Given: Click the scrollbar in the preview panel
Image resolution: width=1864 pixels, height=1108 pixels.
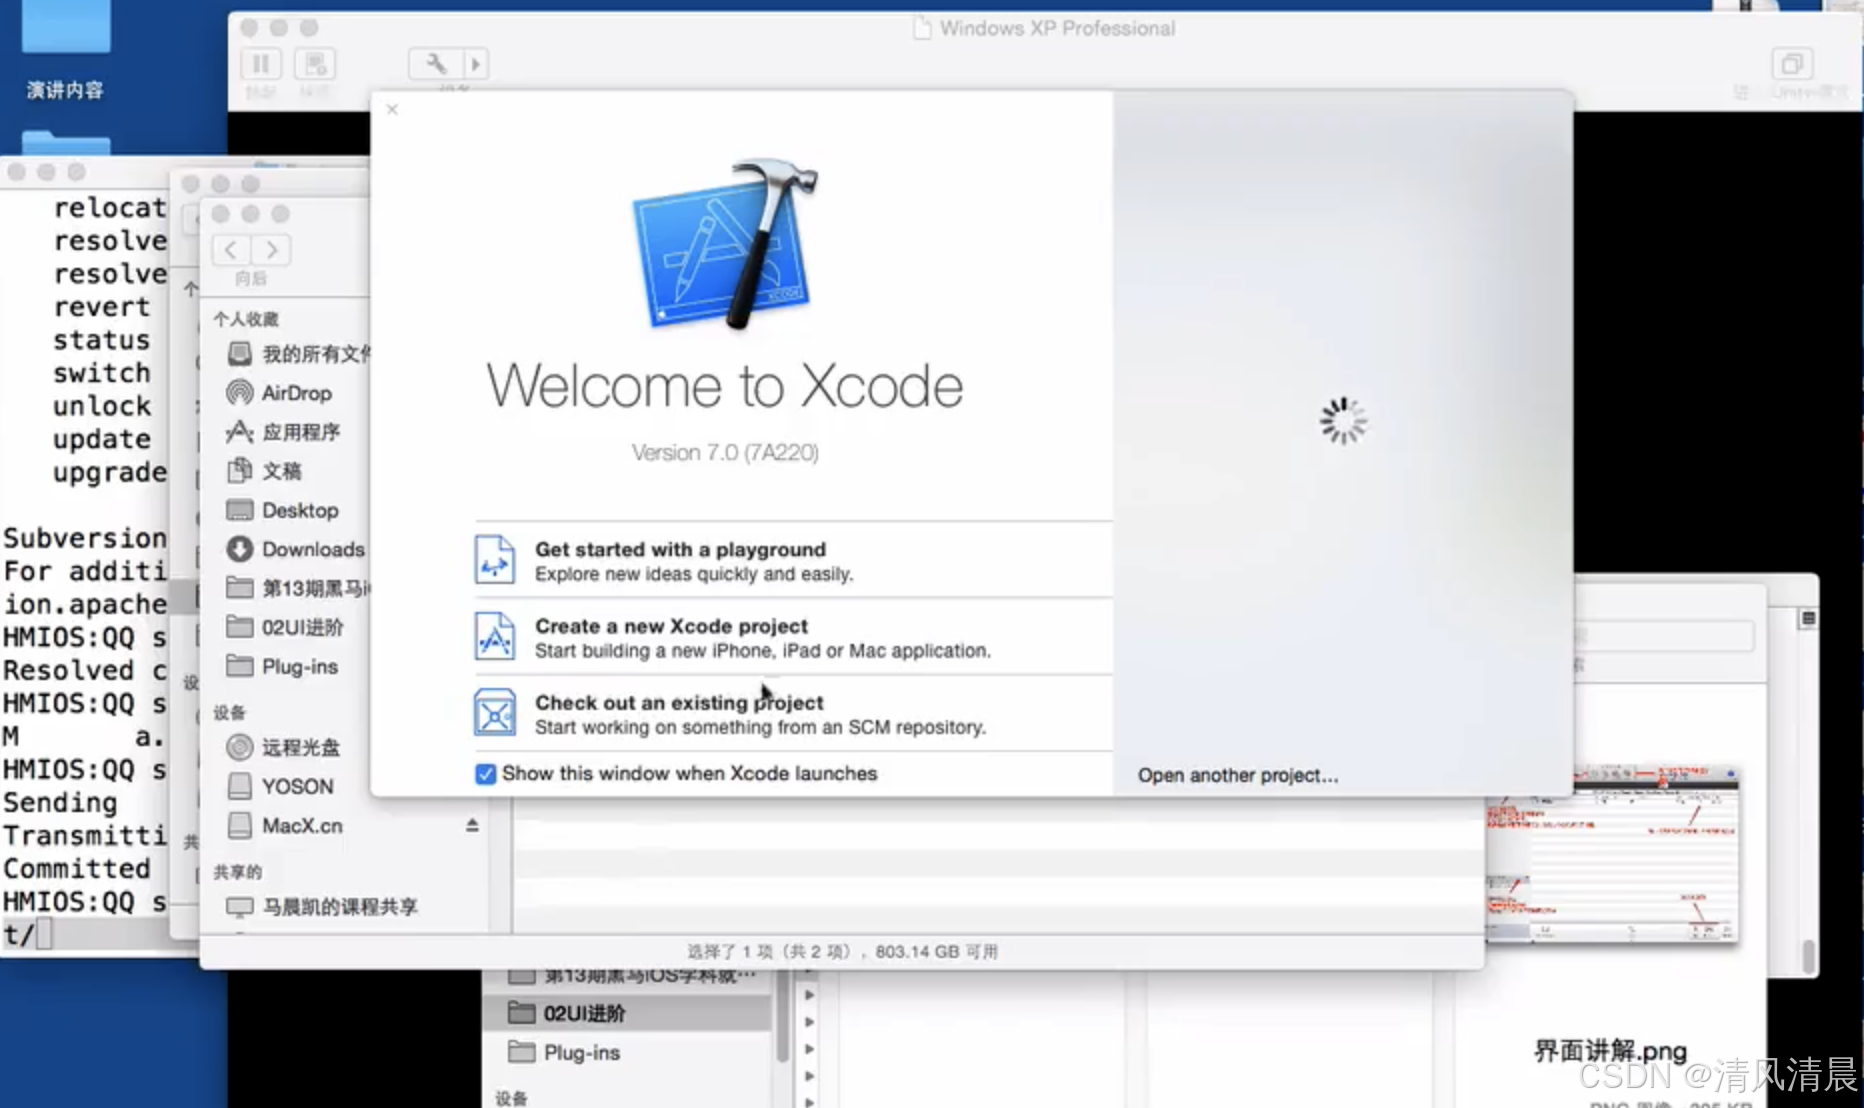Looking at the screenshot, I should tap(1808, 956).
